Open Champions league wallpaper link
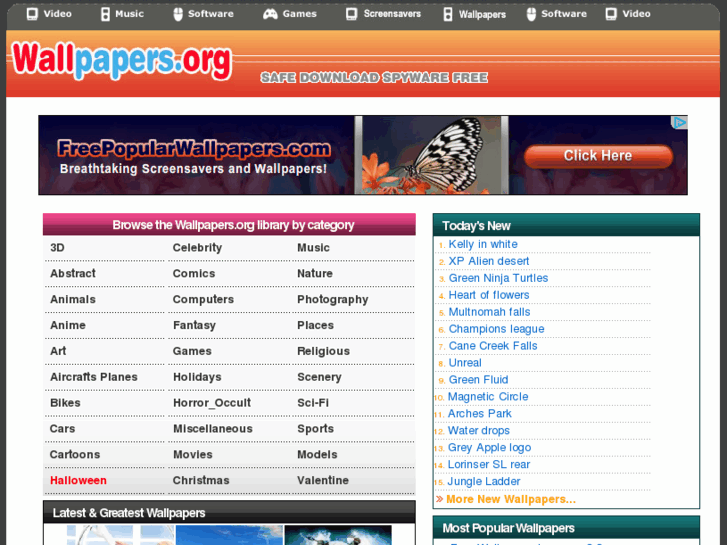Screen dimensions: 727x545 [x=496, y=329]
